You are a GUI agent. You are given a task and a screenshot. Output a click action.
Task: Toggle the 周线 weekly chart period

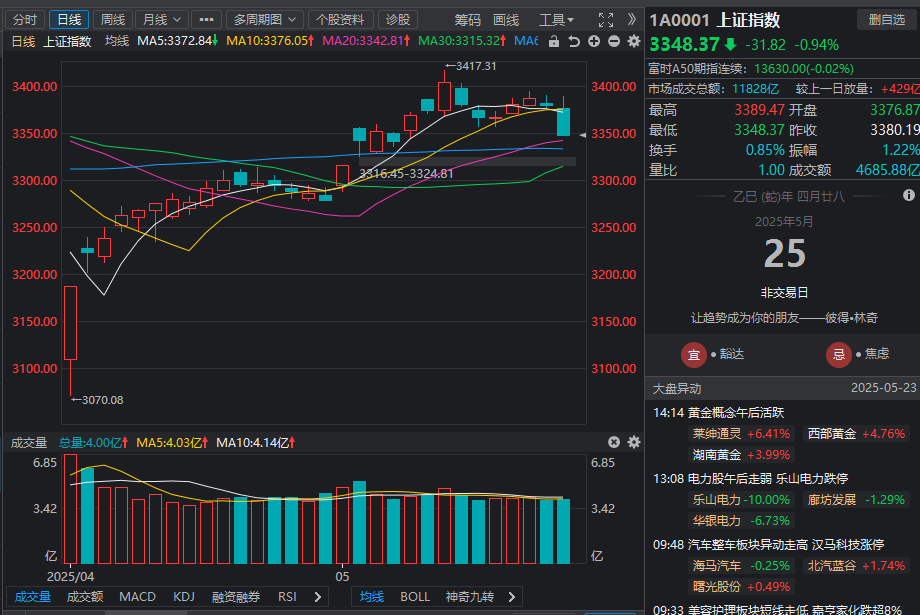(113, 19)
